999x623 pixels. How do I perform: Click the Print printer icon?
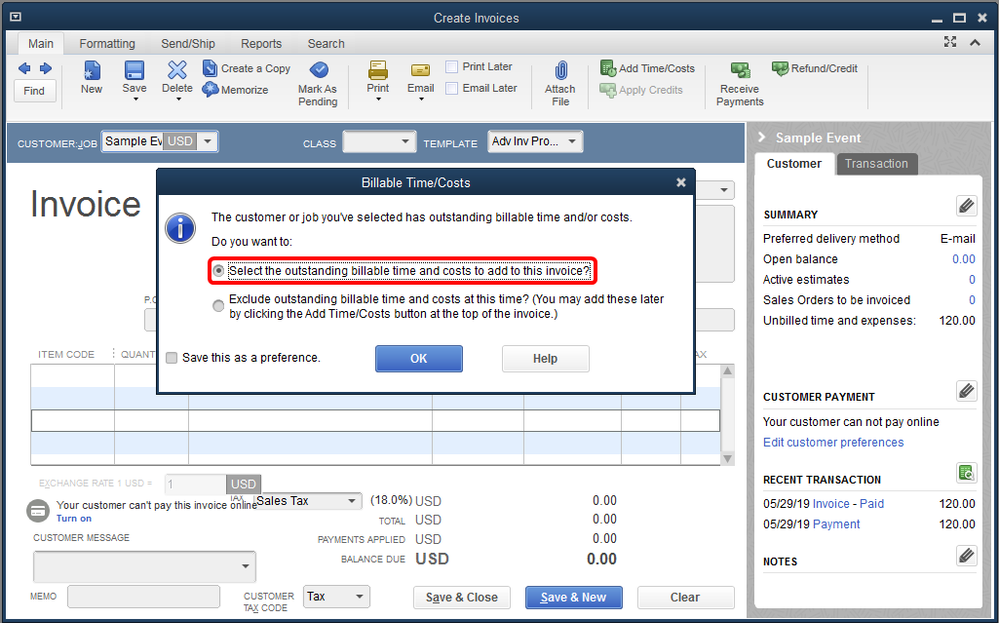point(378,70)
